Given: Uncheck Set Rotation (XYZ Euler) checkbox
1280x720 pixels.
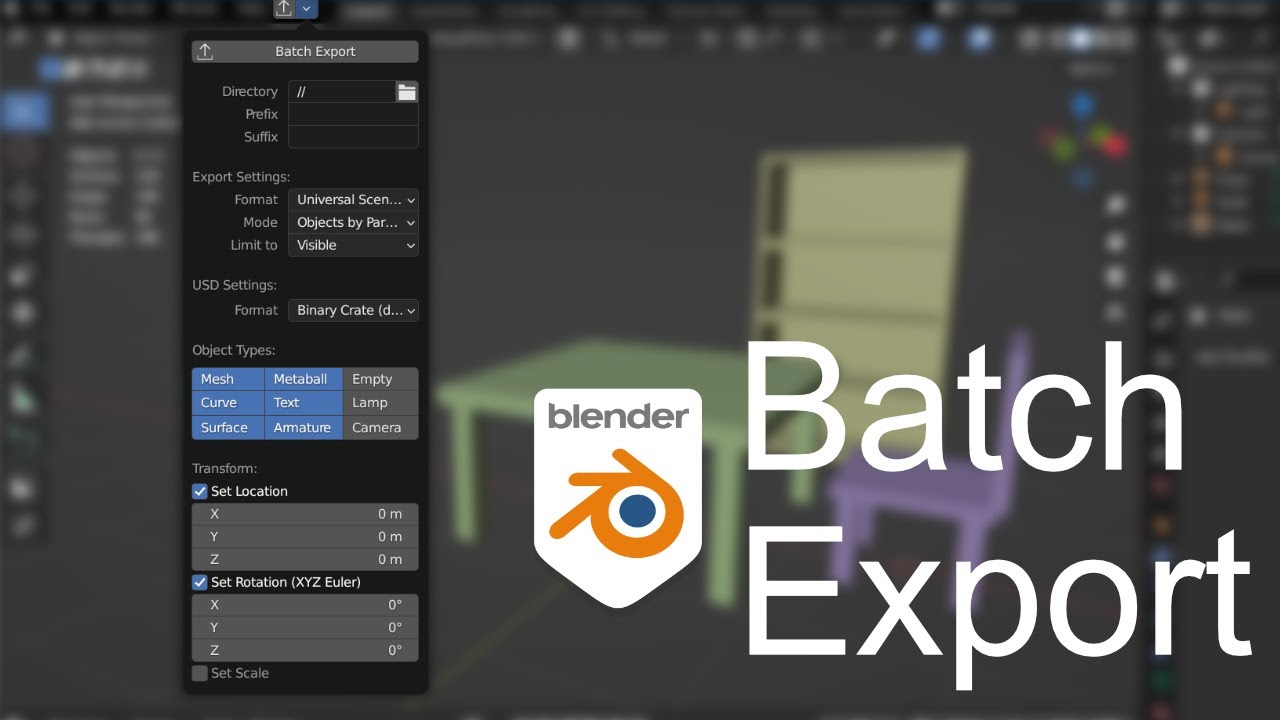Looking at the screenshot, I should [200, 582].
